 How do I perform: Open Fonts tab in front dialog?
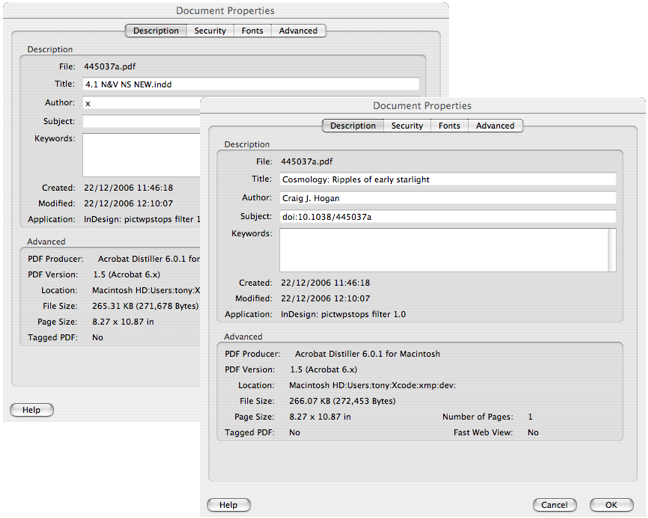pos(449,126)
